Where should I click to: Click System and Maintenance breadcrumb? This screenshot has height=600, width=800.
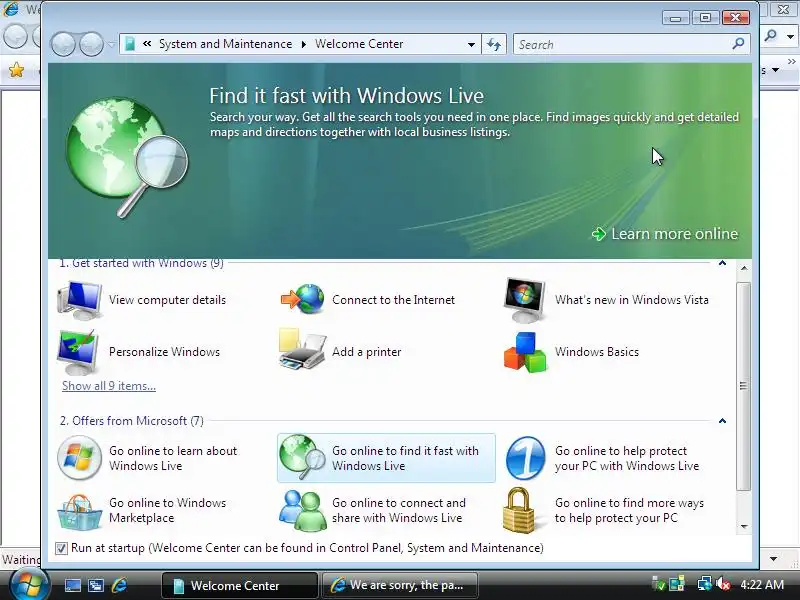click(226, 44)
